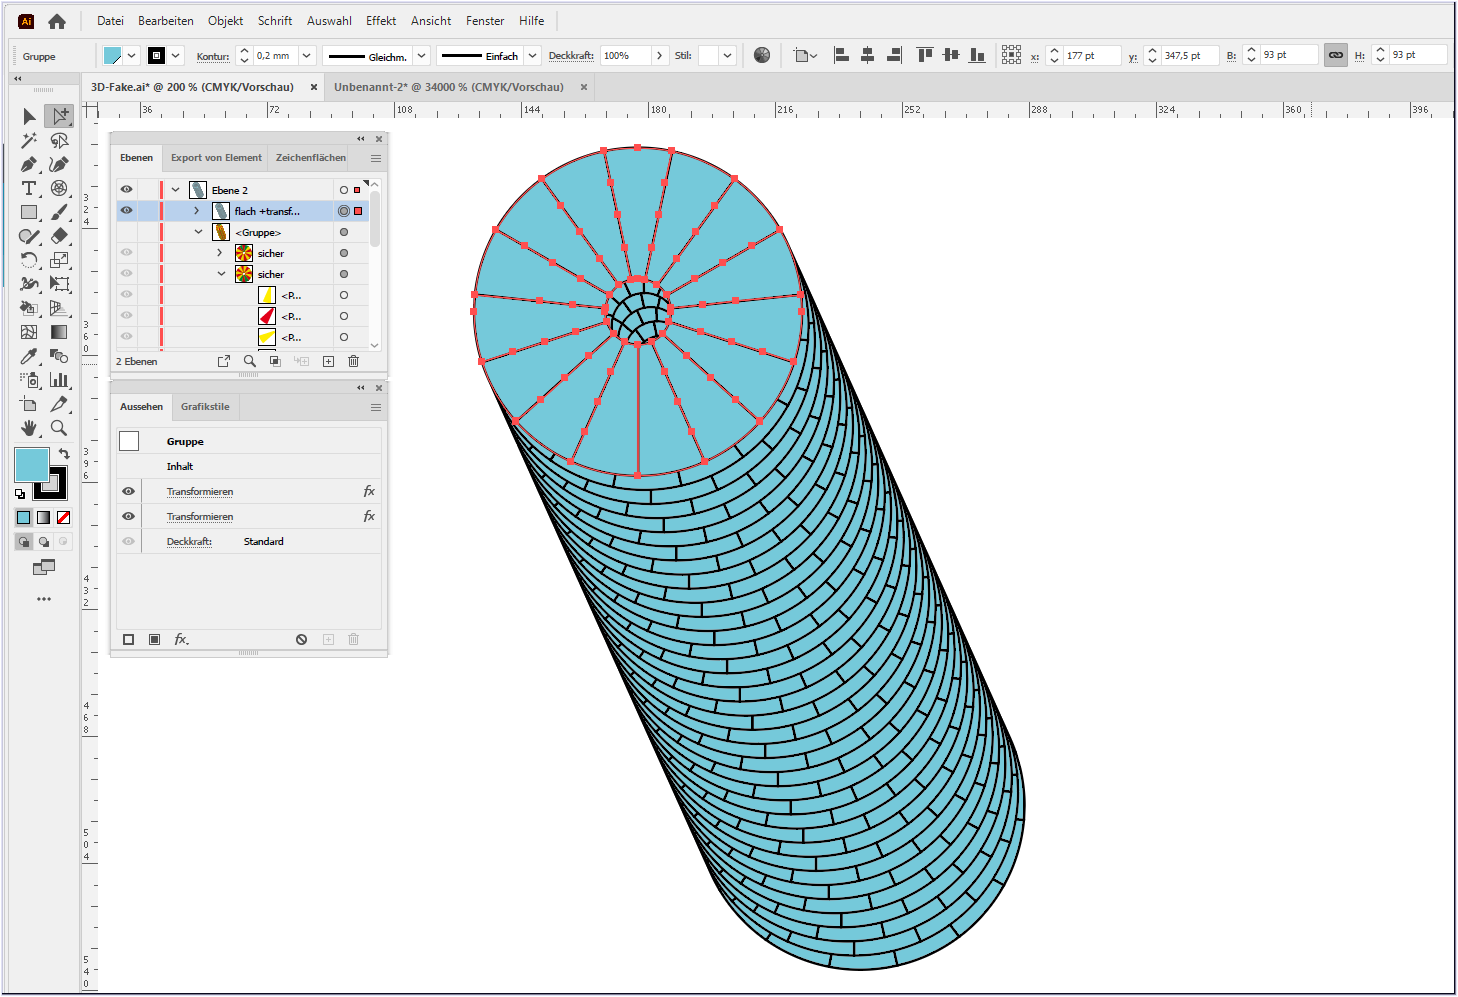
Task: Enable the Deckkraft eye toggle in Aussehen panel
Action: (x=128, y=540)
